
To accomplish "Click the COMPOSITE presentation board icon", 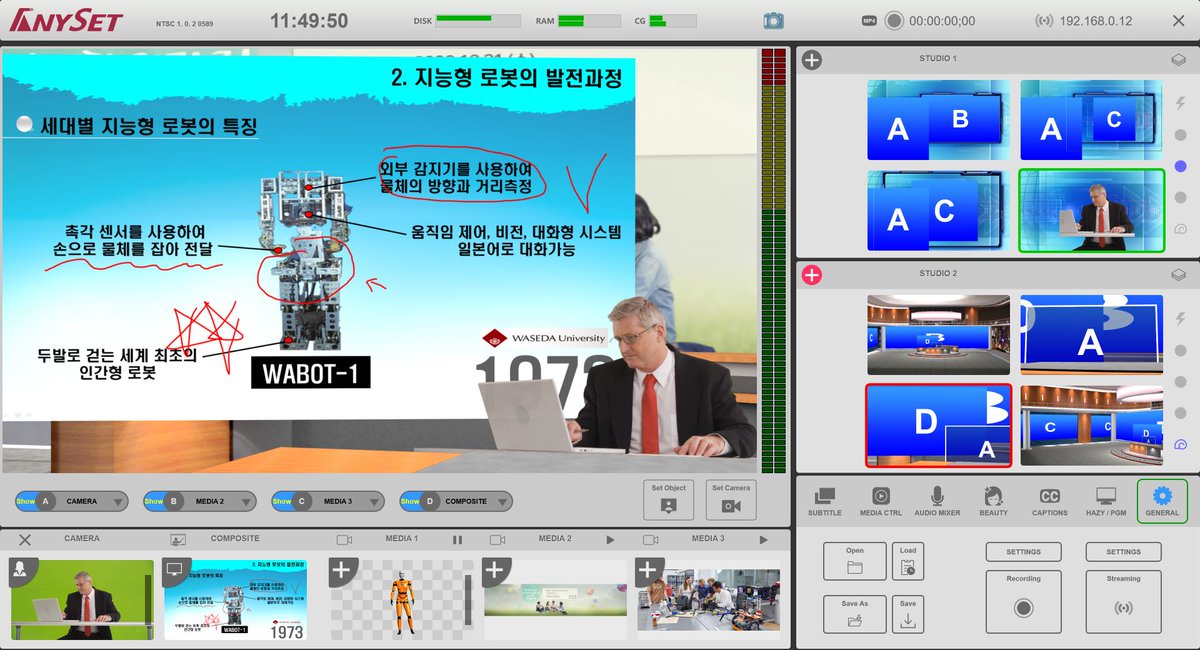I will click(178, 539).
